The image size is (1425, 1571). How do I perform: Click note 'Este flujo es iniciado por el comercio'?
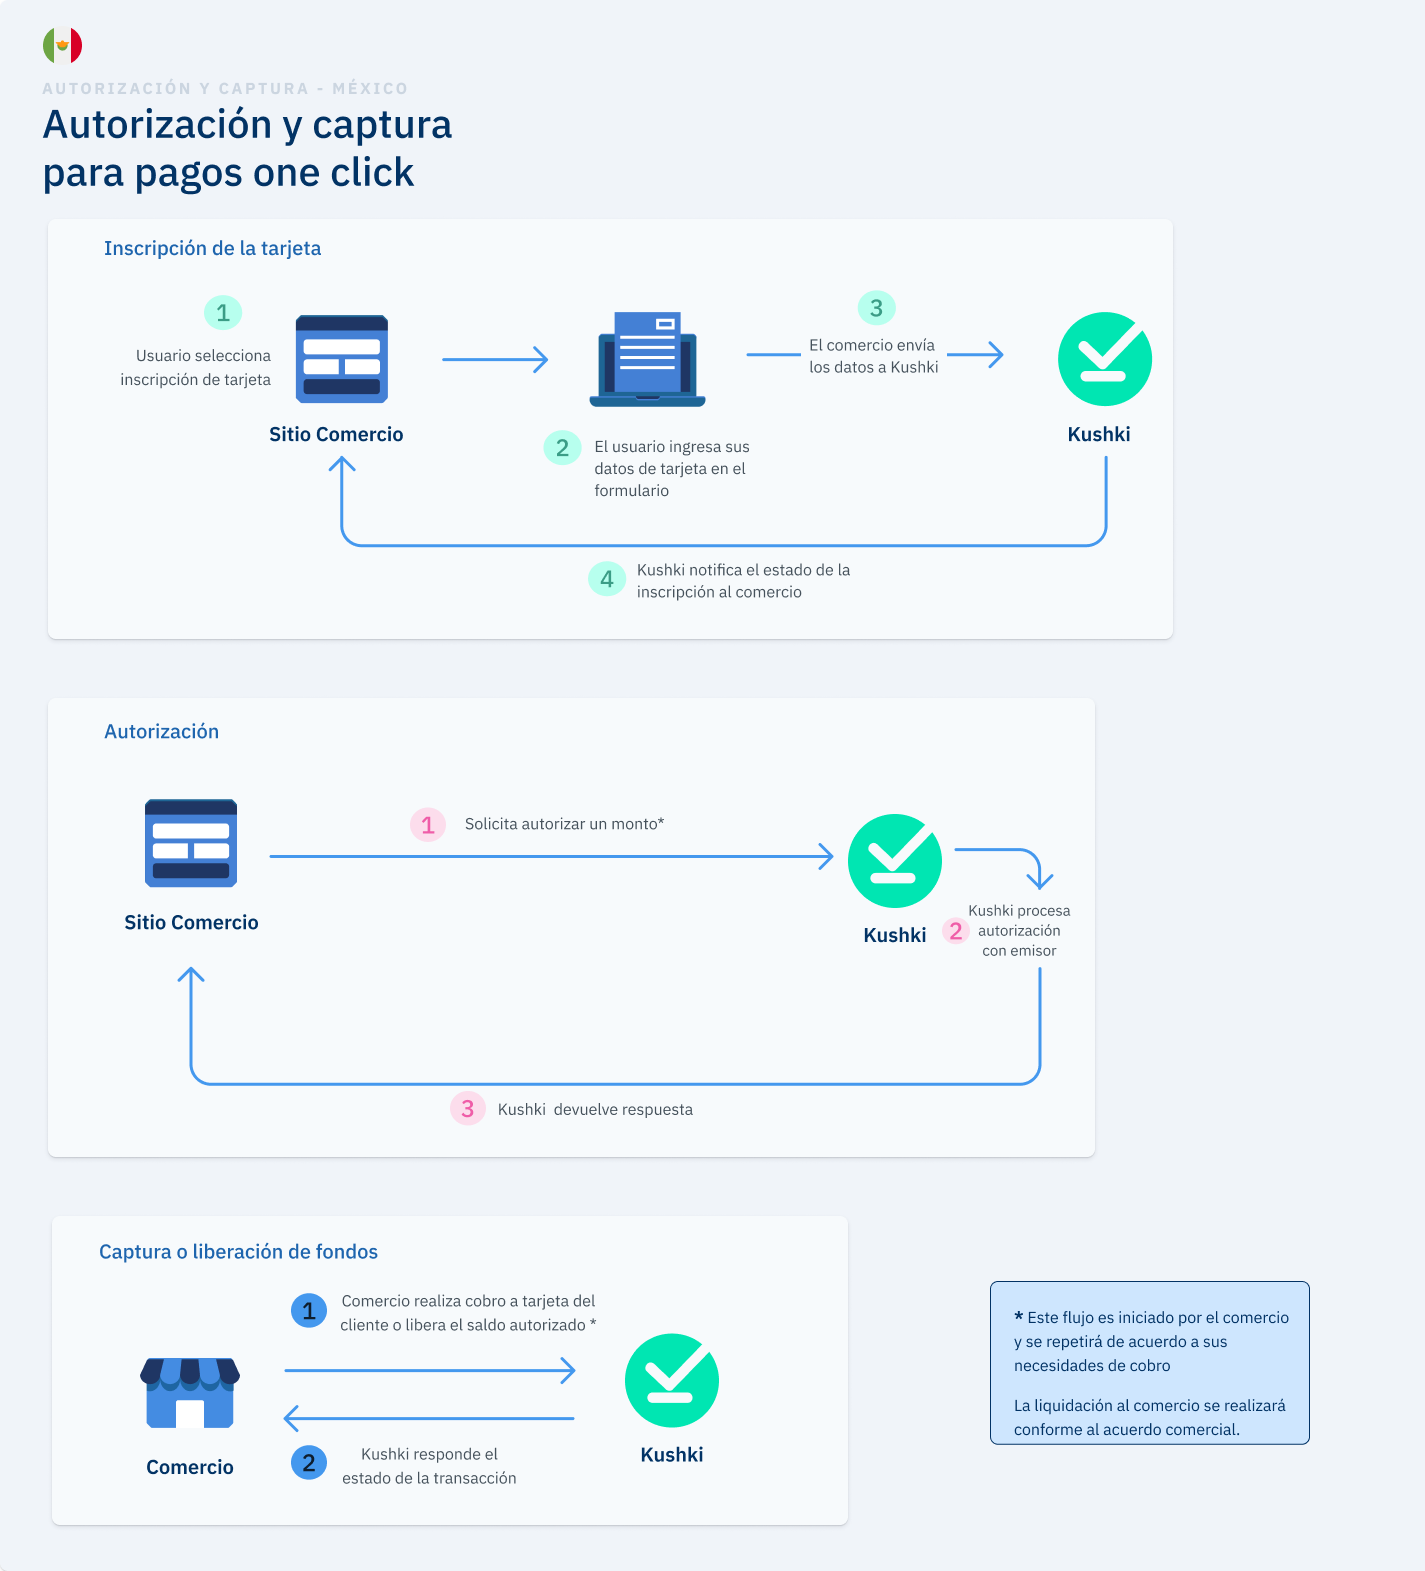click(x=1151, y=1341)
